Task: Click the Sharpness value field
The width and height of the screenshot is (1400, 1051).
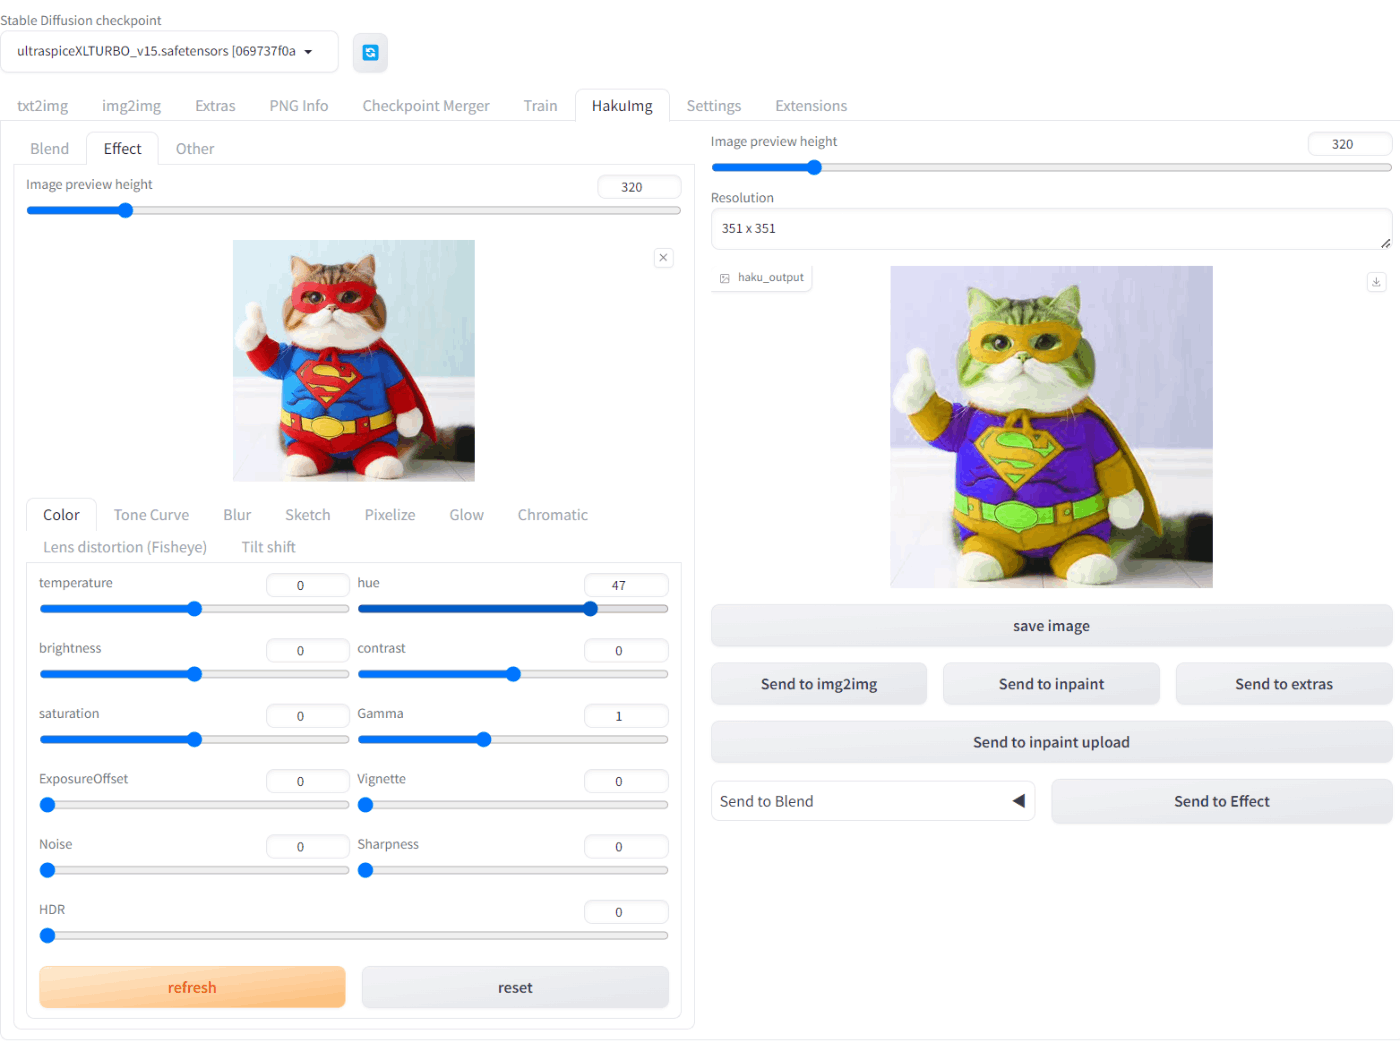Action: (x=626, y=847)
